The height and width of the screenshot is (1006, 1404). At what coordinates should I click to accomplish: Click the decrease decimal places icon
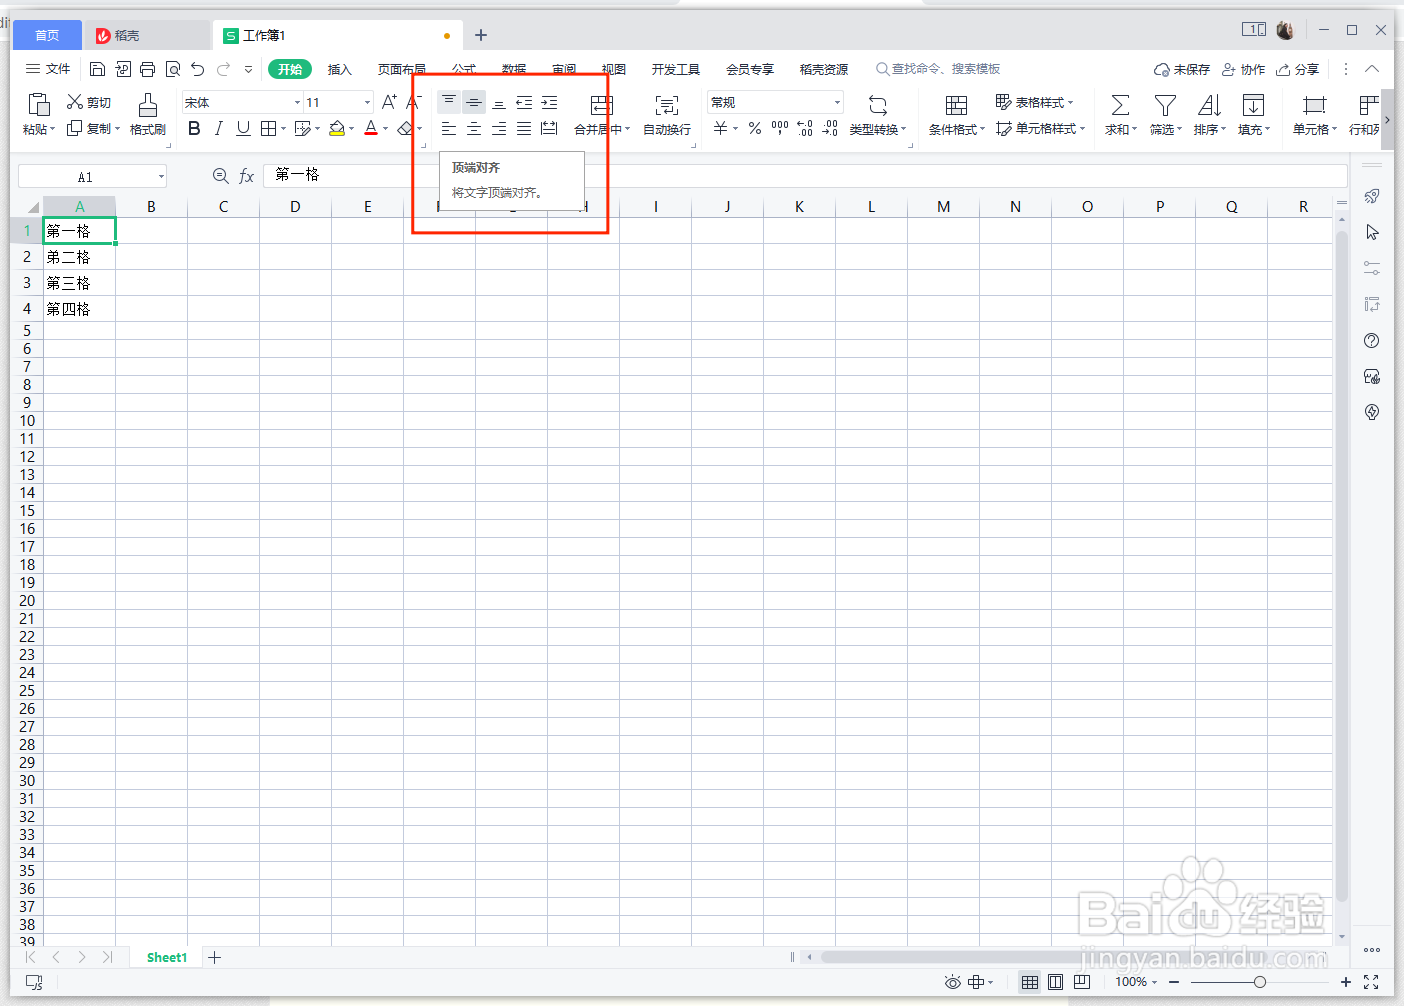click(x=830, y=128)
